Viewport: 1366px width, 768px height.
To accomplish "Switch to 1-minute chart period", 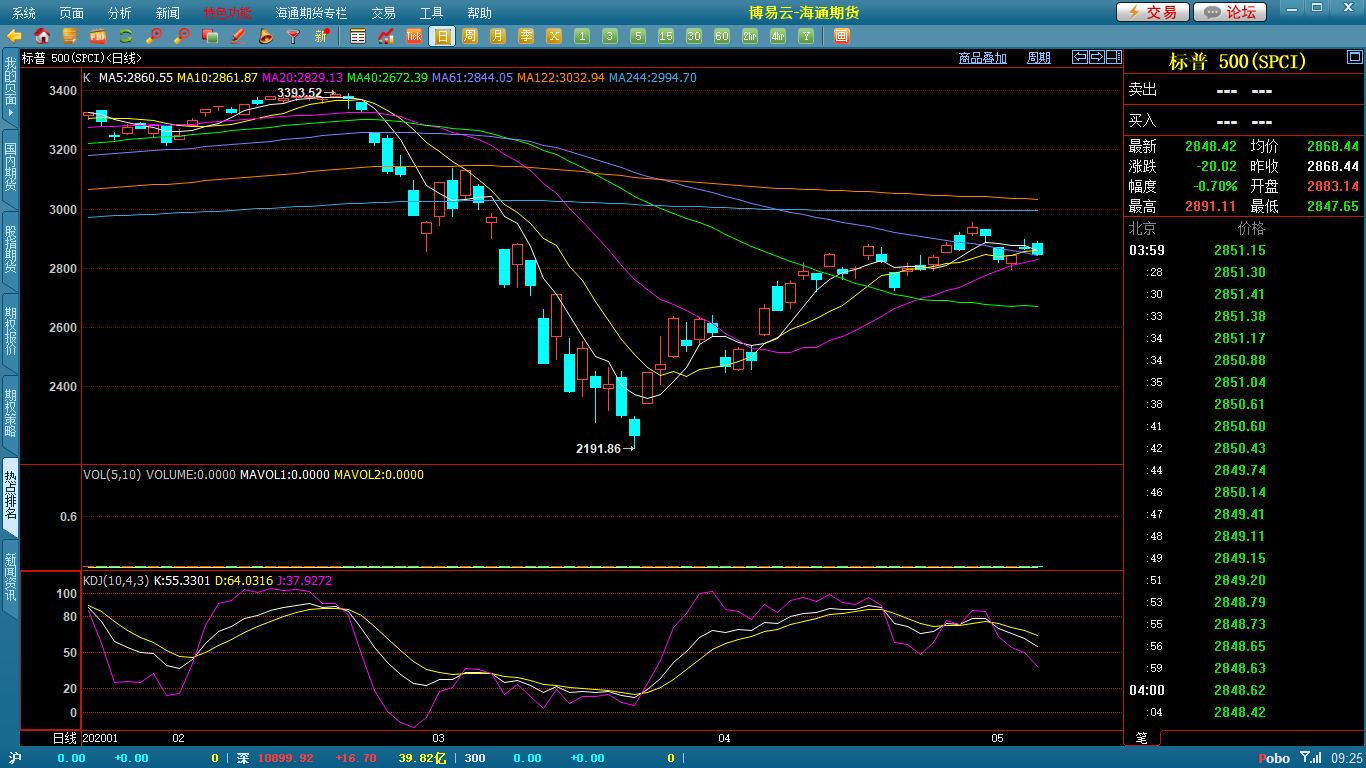I will (582, 36).
